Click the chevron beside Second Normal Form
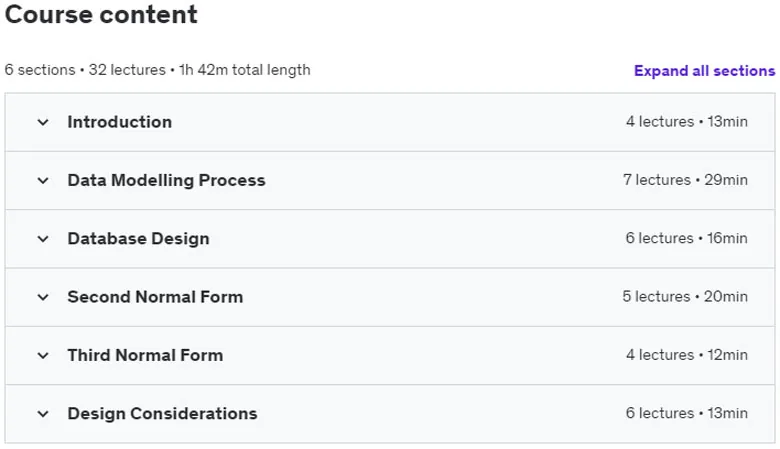 pos(43,297)
